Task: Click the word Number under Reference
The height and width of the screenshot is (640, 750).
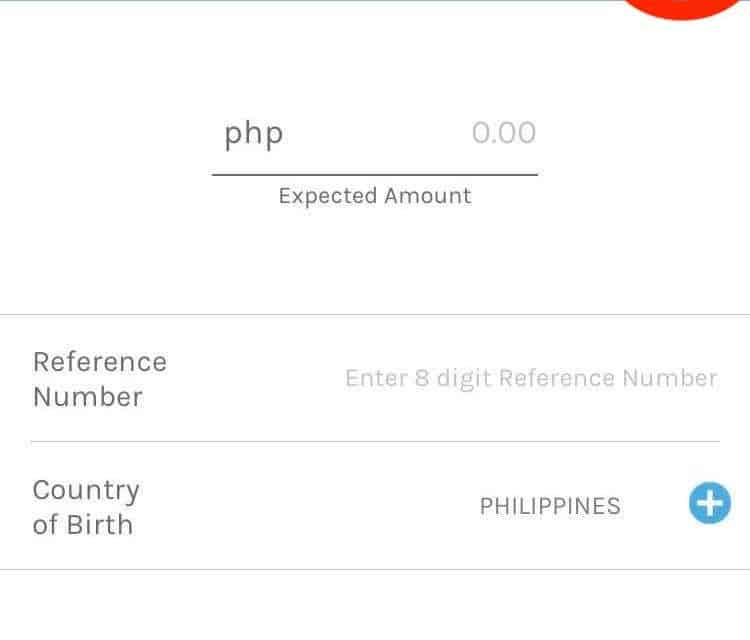Action: tap(88, 397)
